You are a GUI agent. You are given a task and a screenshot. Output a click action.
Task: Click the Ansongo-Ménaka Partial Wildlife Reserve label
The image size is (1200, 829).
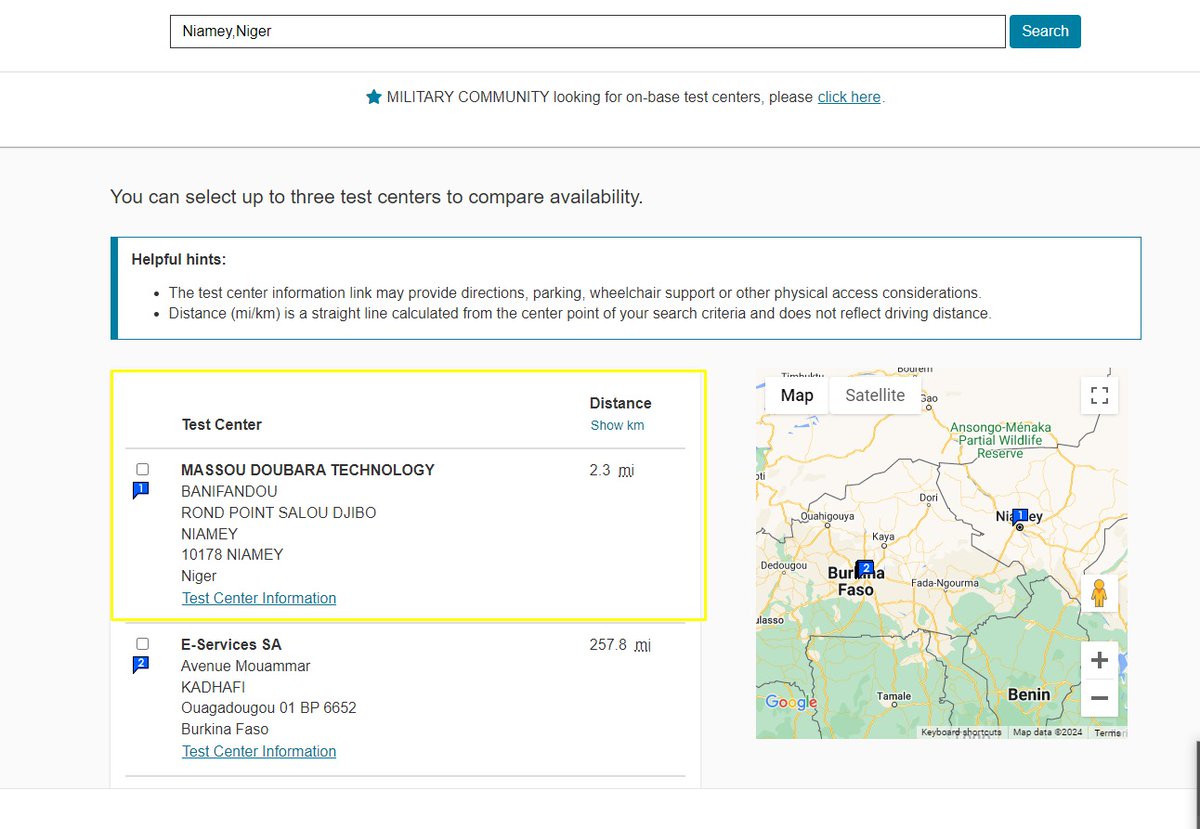click(1000, 440)
